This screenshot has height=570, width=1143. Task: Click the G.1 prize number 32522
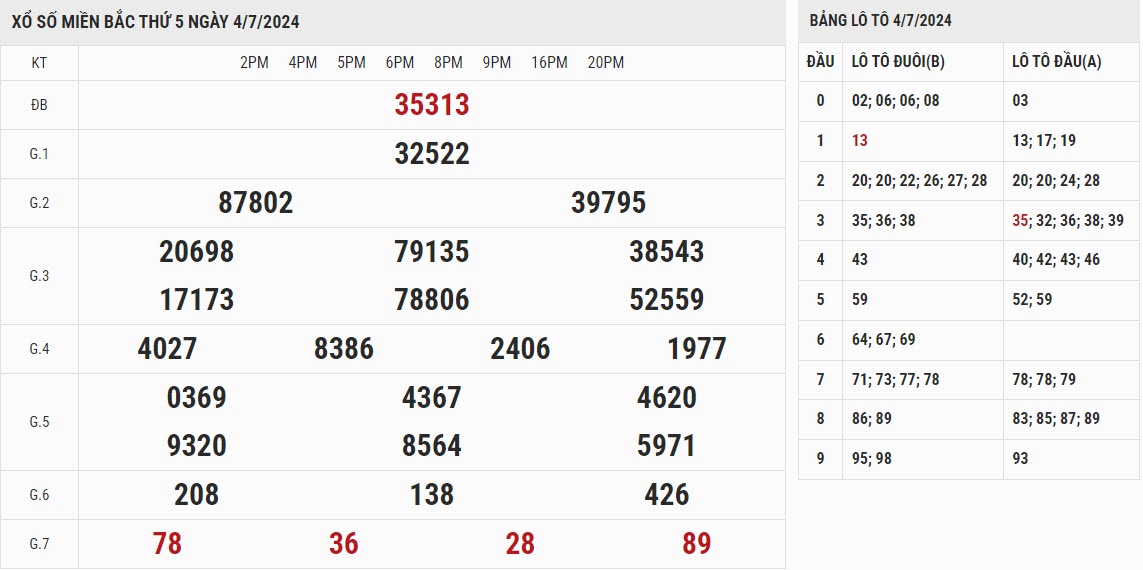point(432,154)
